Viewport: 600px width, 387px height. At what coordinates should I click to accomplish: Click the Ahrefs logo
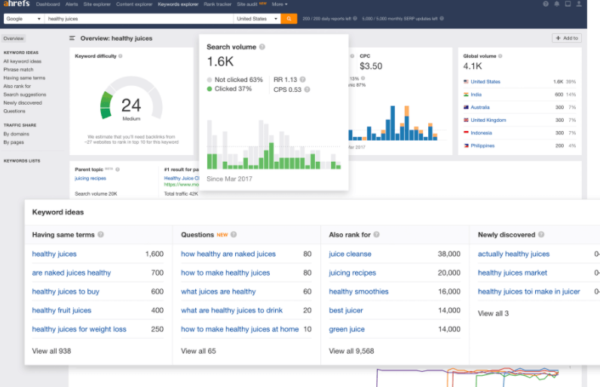(x=16, y=3)
